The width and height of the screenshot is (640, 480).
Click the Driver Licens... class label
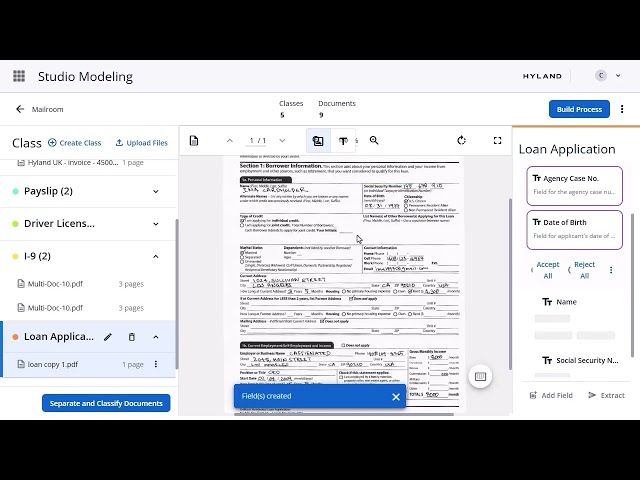tap(59, 224)
